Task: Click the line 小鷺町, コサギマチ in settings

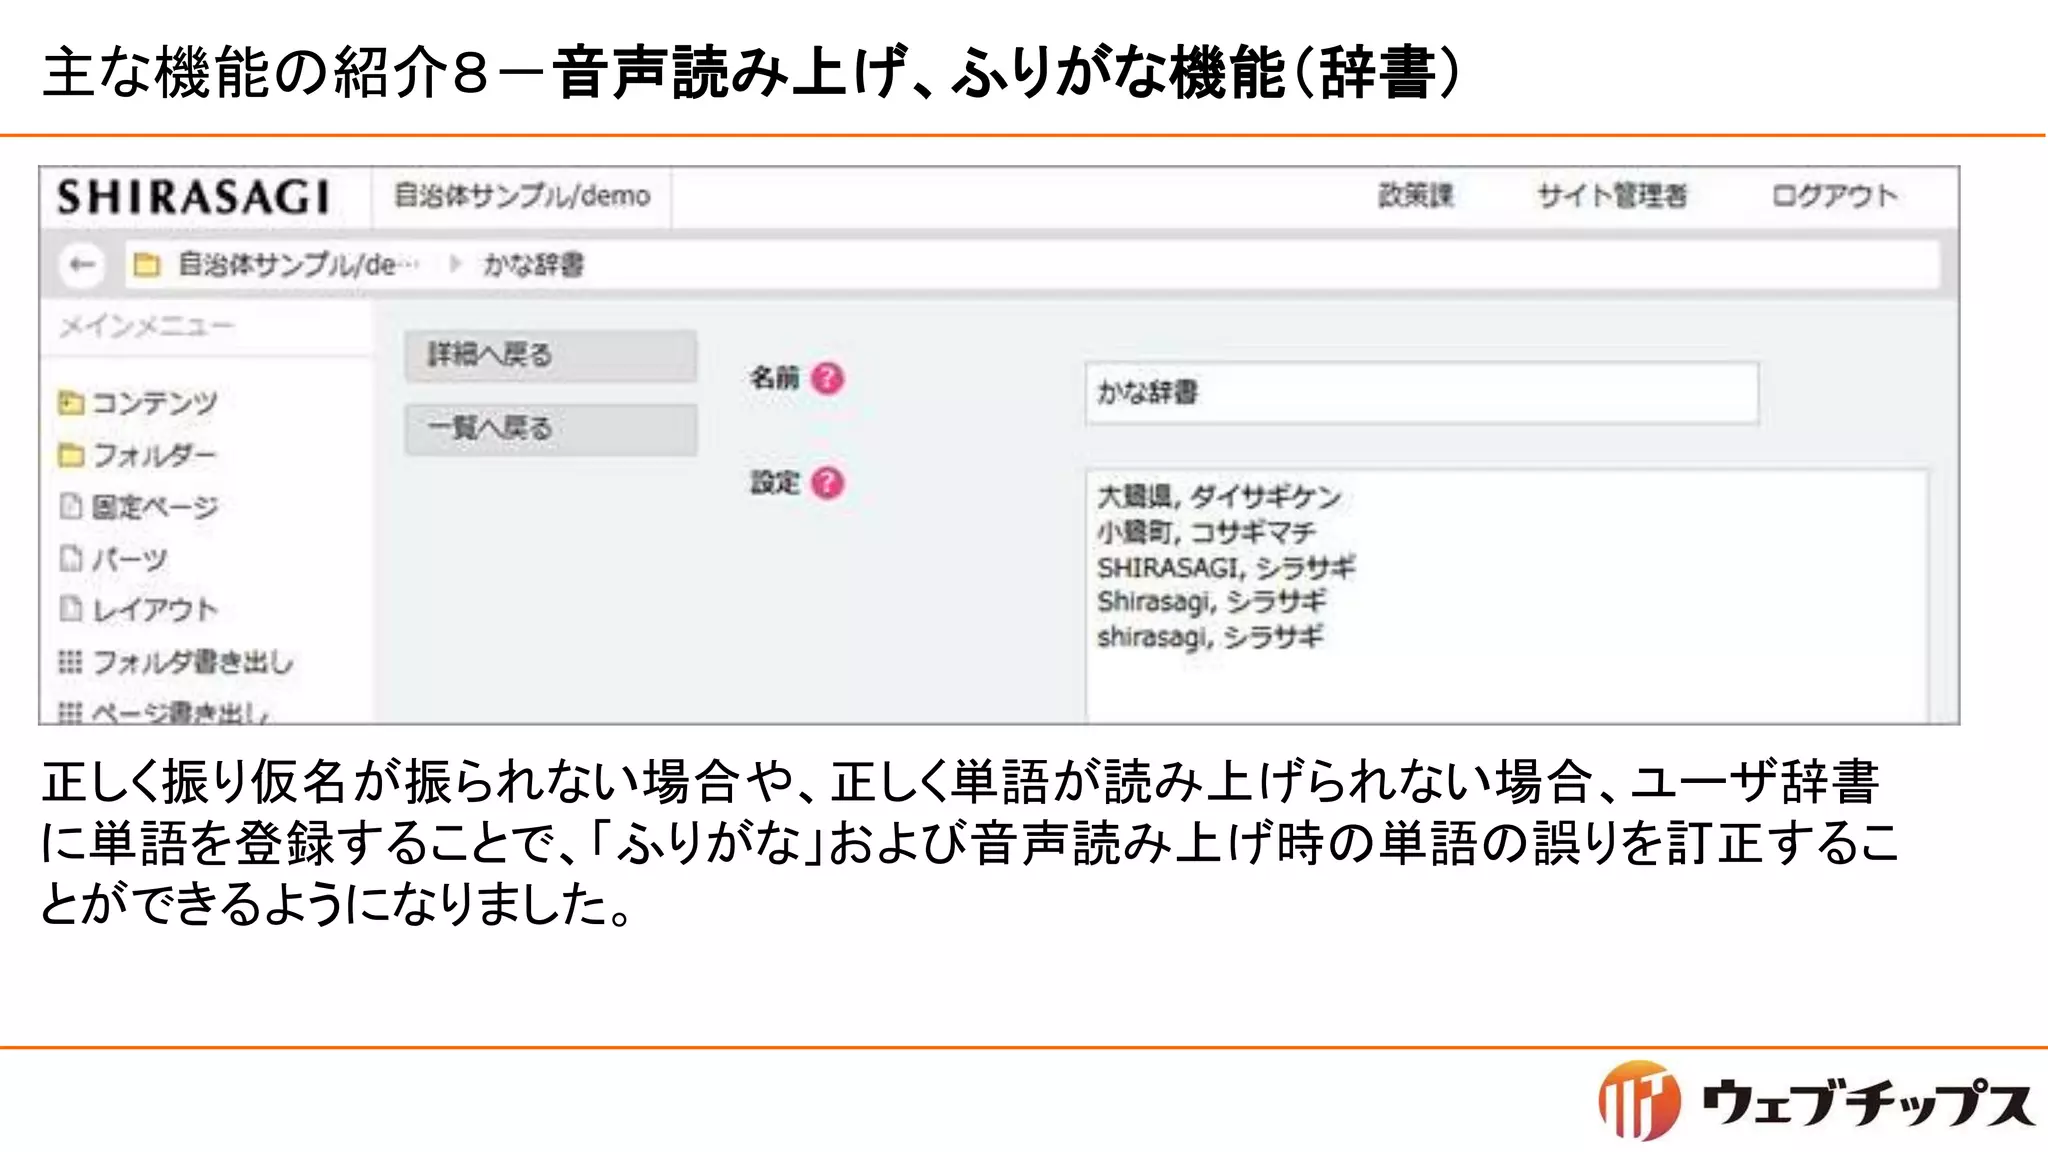Action: click(1206, 532)
